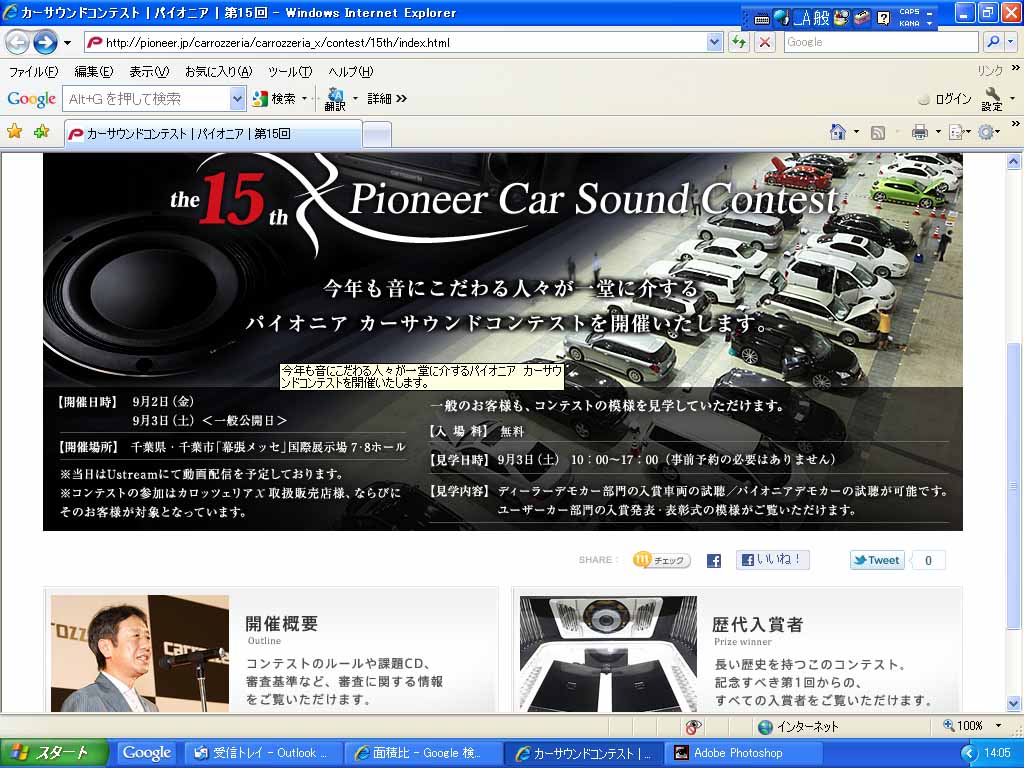Click the Home page icon in command bar
Image resolution: width=1024 pixels, height=768 pixels.
[x=838, y=132]
